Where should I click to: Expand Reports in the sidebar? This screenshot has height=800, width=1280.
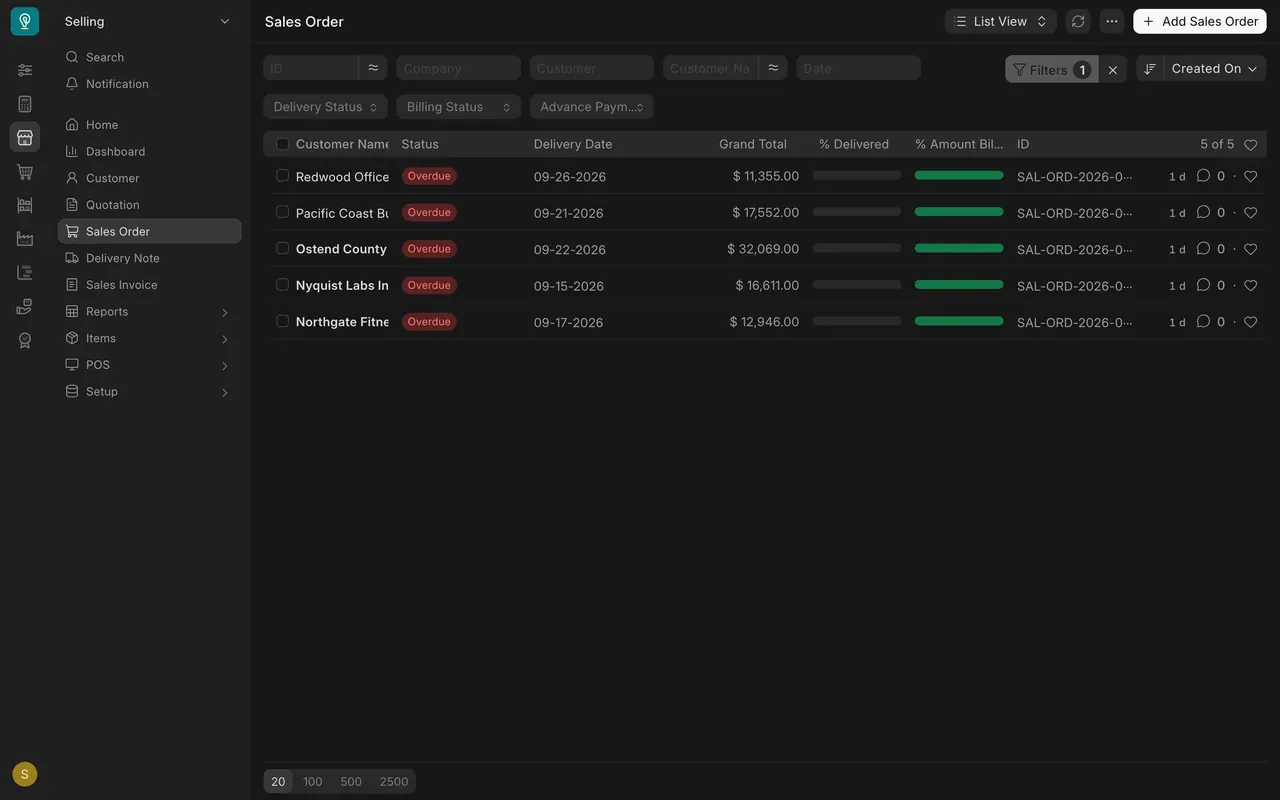(149, 312)
